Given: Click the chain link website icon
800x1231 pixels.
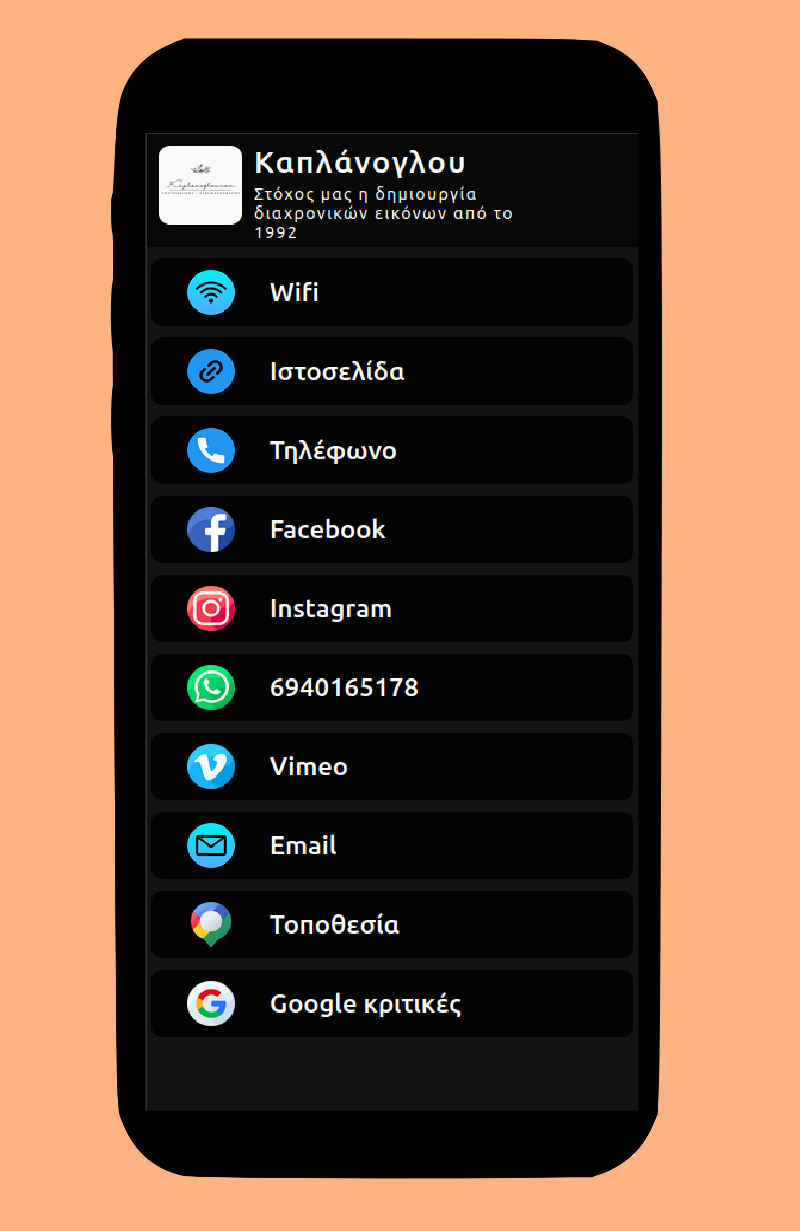Looking at the screenshot, I should (211, 372).
